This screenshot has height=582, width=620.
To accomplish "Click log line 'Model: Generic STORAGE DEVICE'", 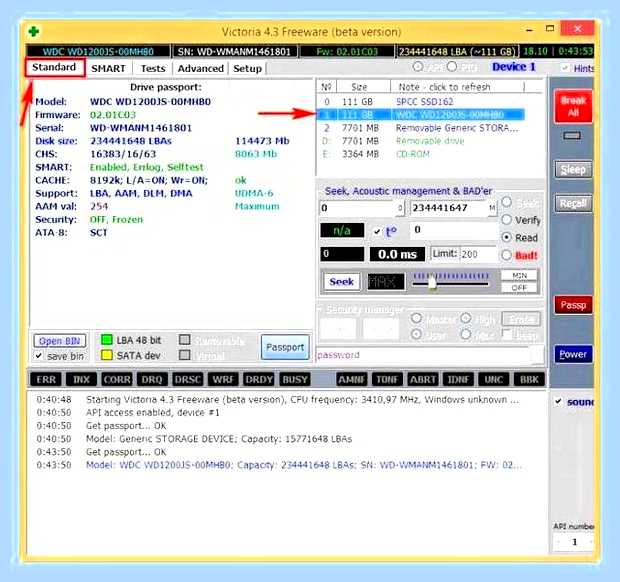I will [219, 439].
